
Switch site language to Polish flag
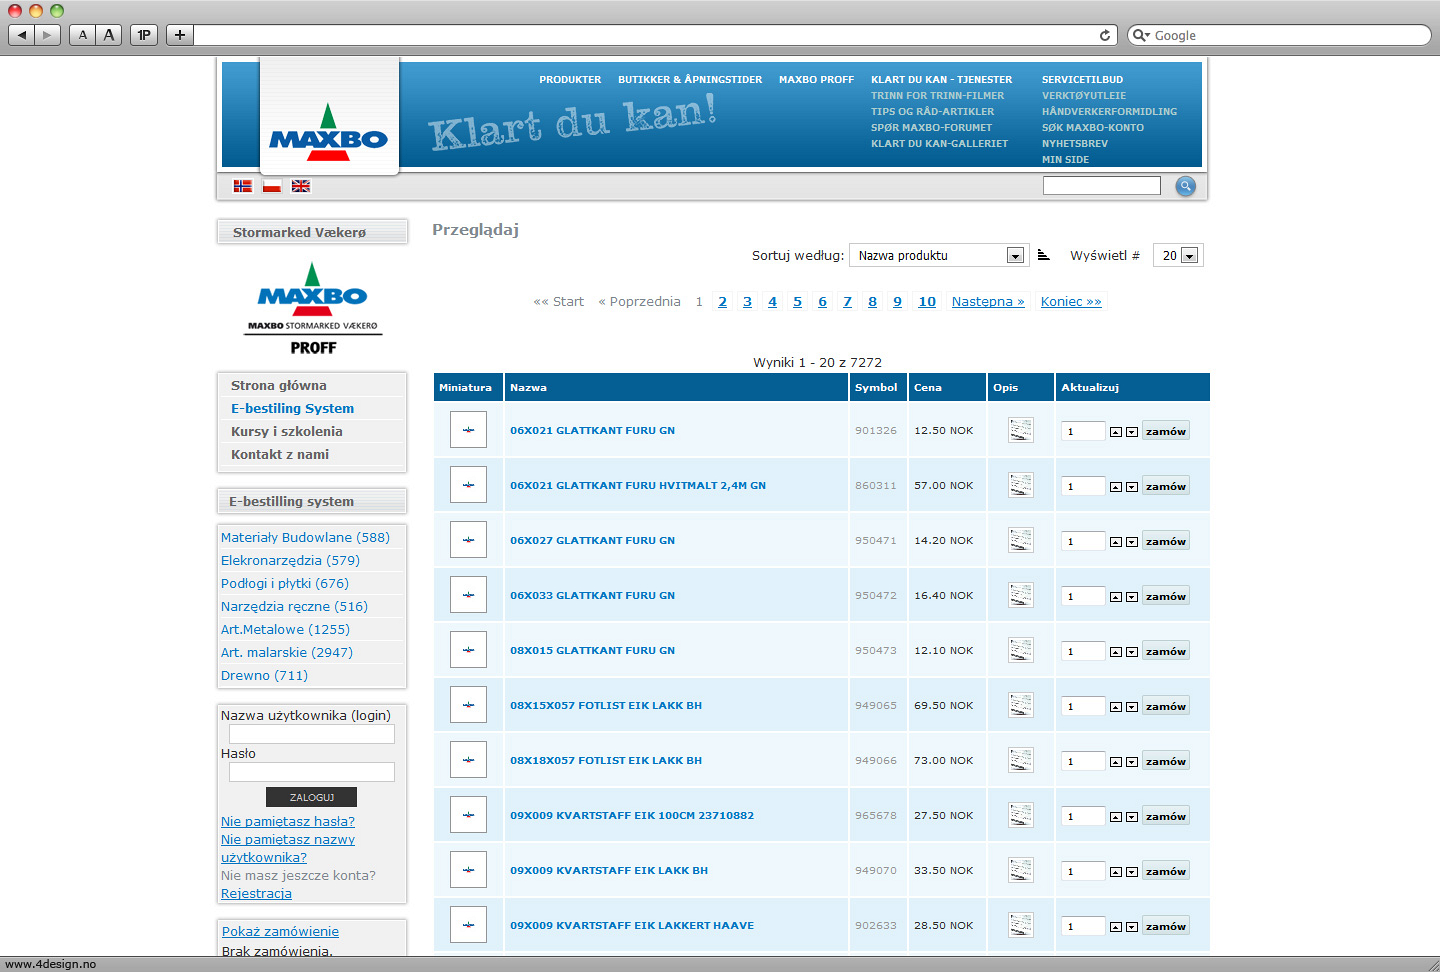(272, 186)
